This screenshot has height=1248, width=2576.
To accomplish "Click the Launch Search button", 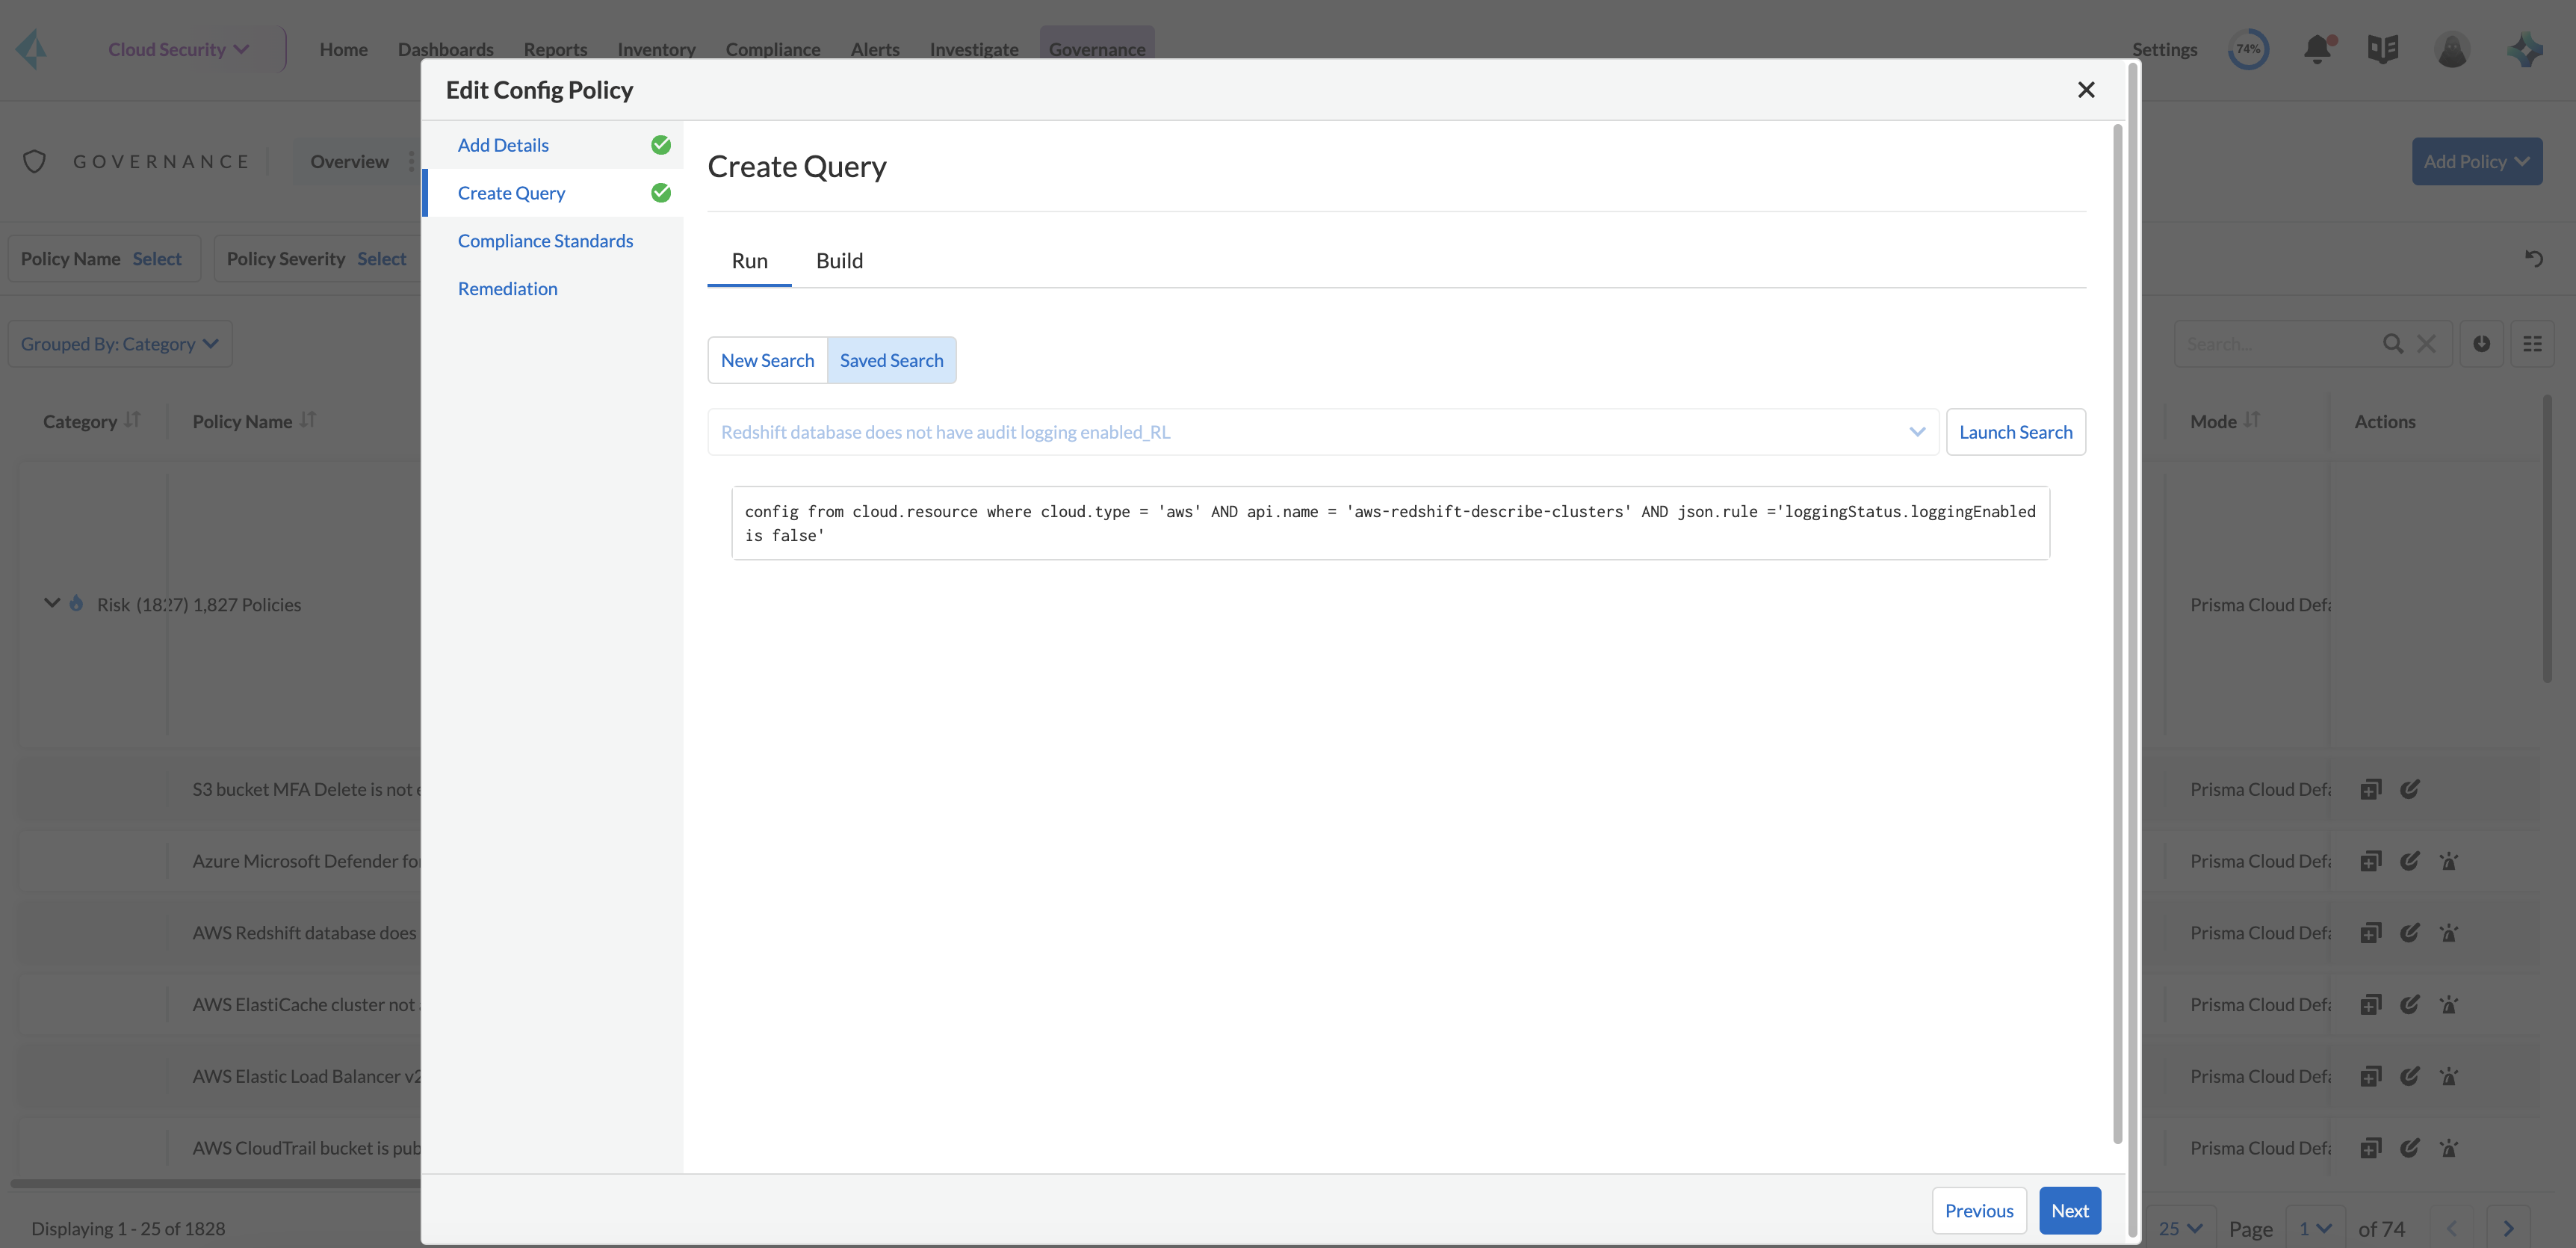I will [x=2015, y=432].
